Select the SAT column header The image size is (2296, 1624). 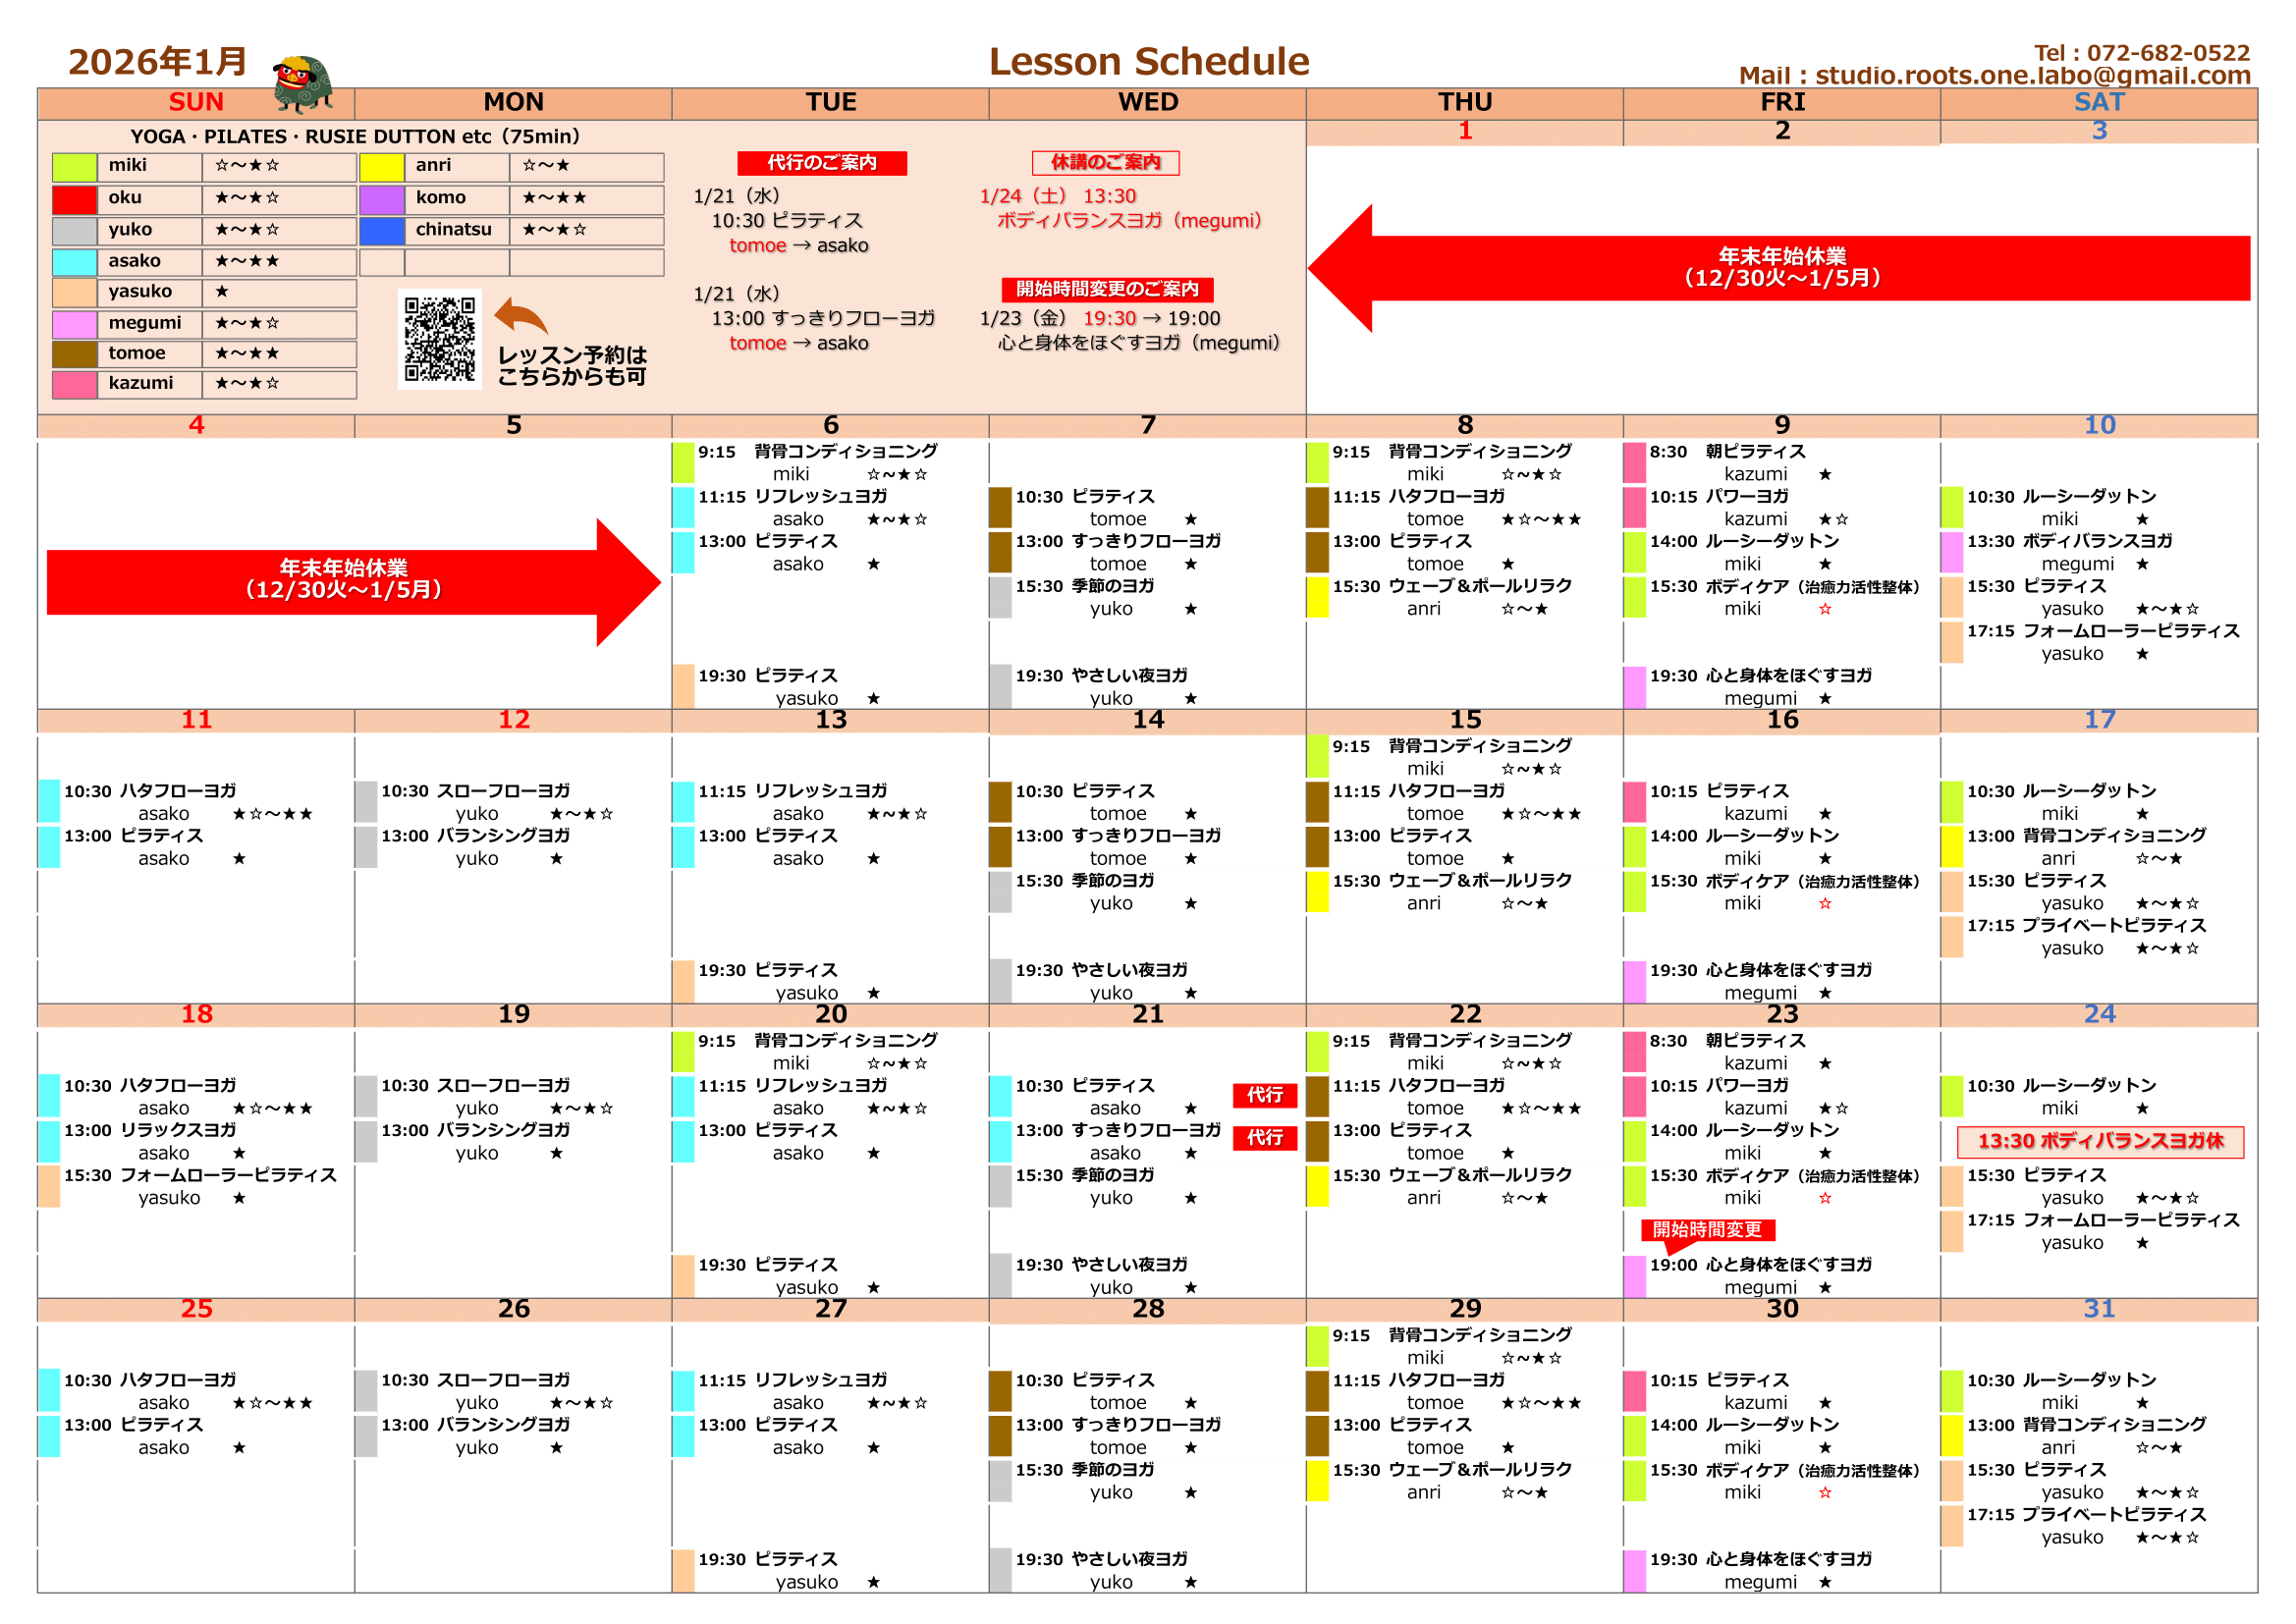(2098, 103)
